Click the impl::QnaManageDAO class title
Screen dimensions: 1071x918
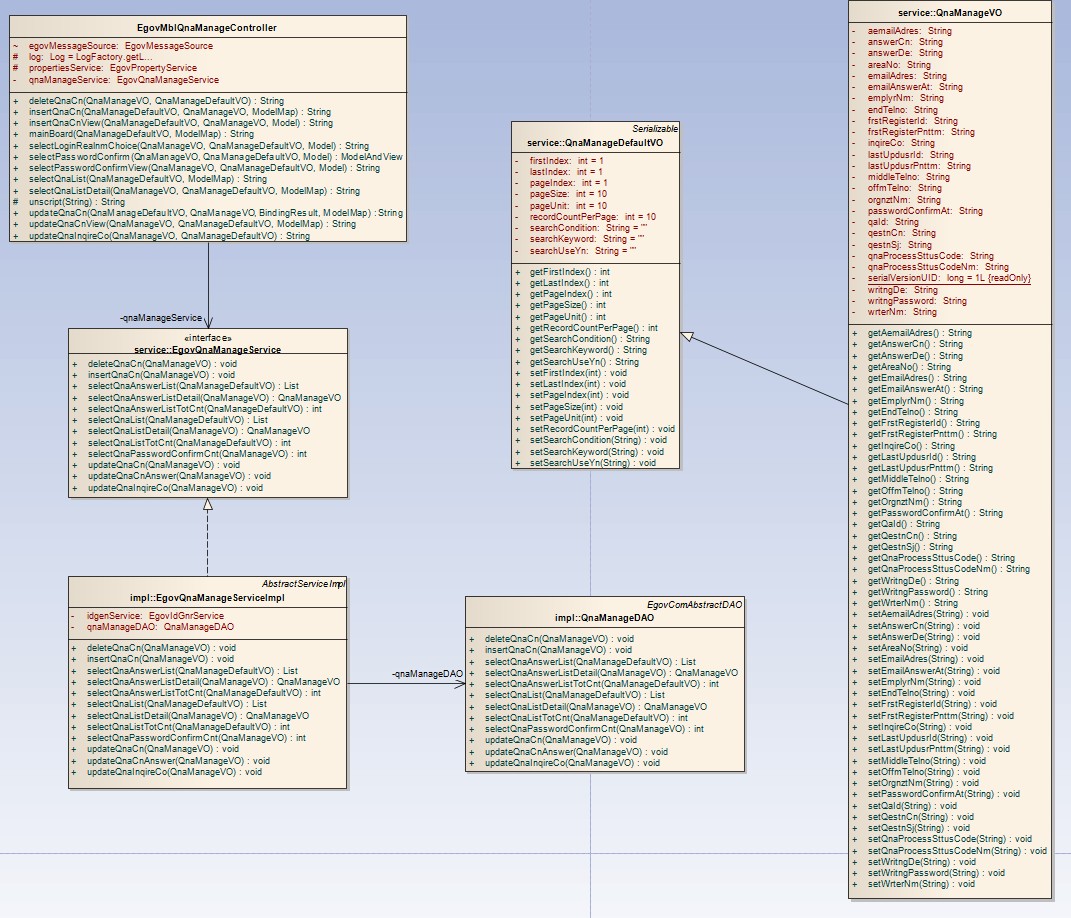click(x=605, y=618)
